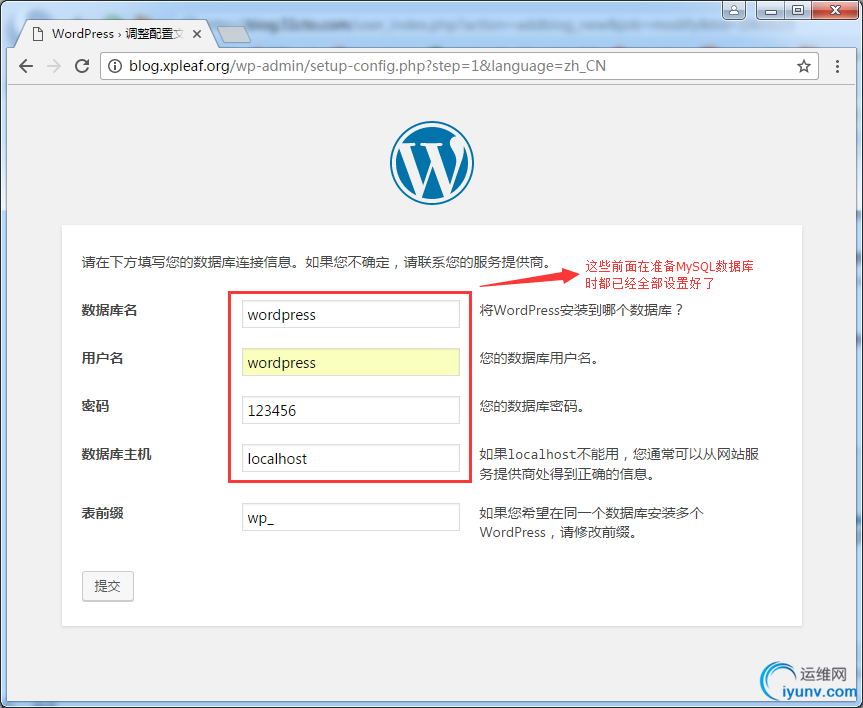863x708 pixels.
Task: Click the 表前缀 field with wp_
Action: 351,517
